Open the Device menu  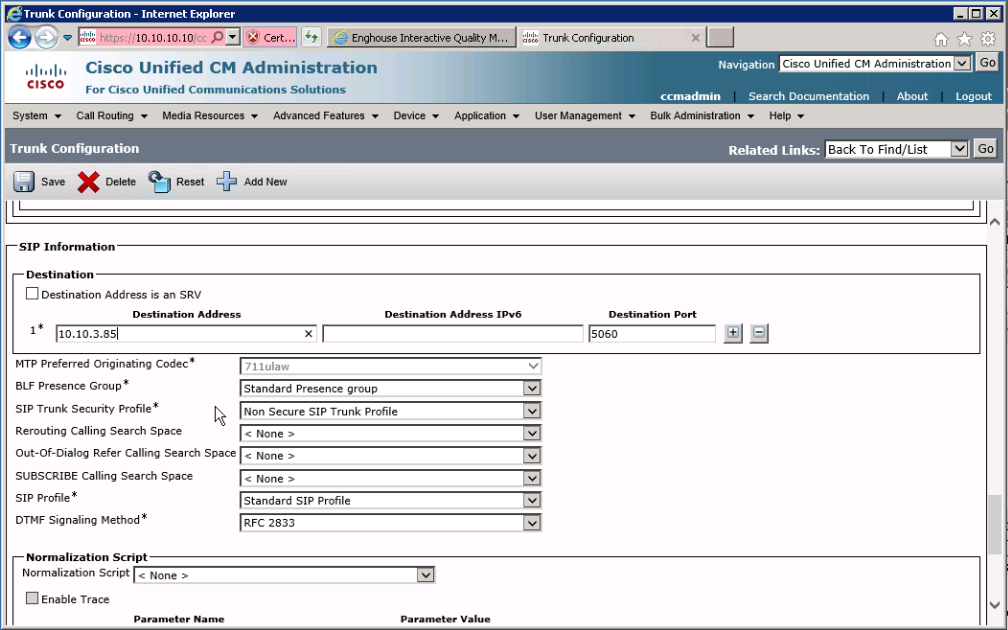(416, 116)
